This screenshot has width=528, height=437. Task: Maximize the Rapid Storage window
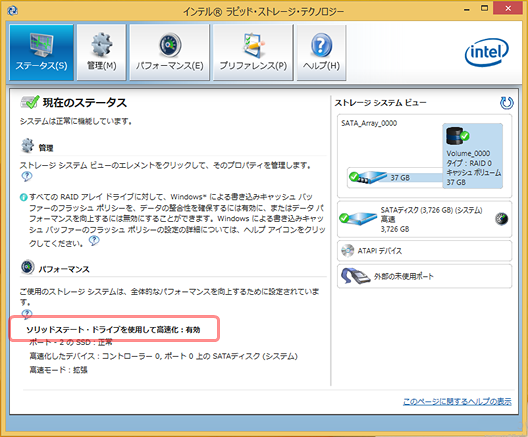pos(484,8)
